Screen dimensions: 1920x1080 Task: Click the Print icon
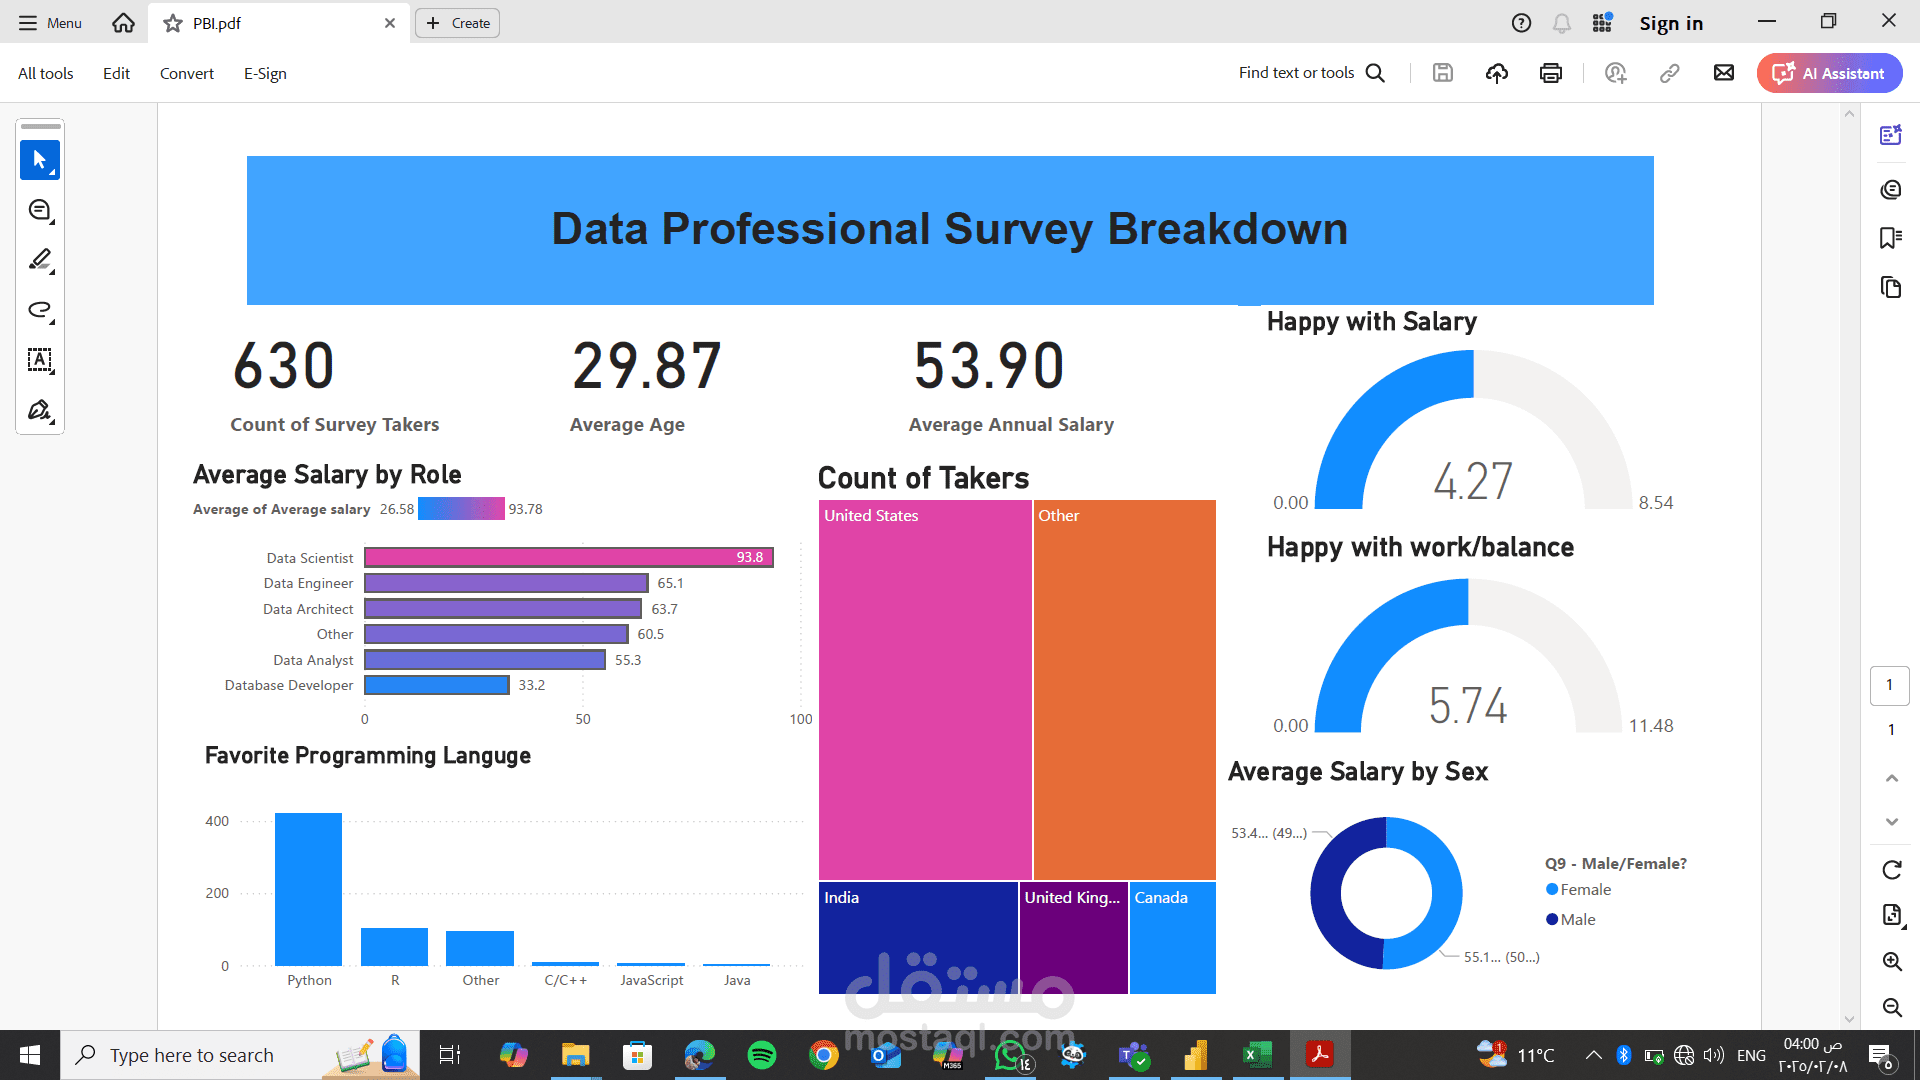coord(1551,73)
